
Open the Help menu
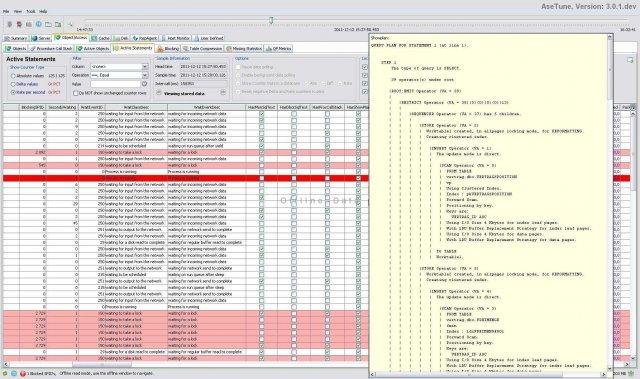[x=43, y=11]
